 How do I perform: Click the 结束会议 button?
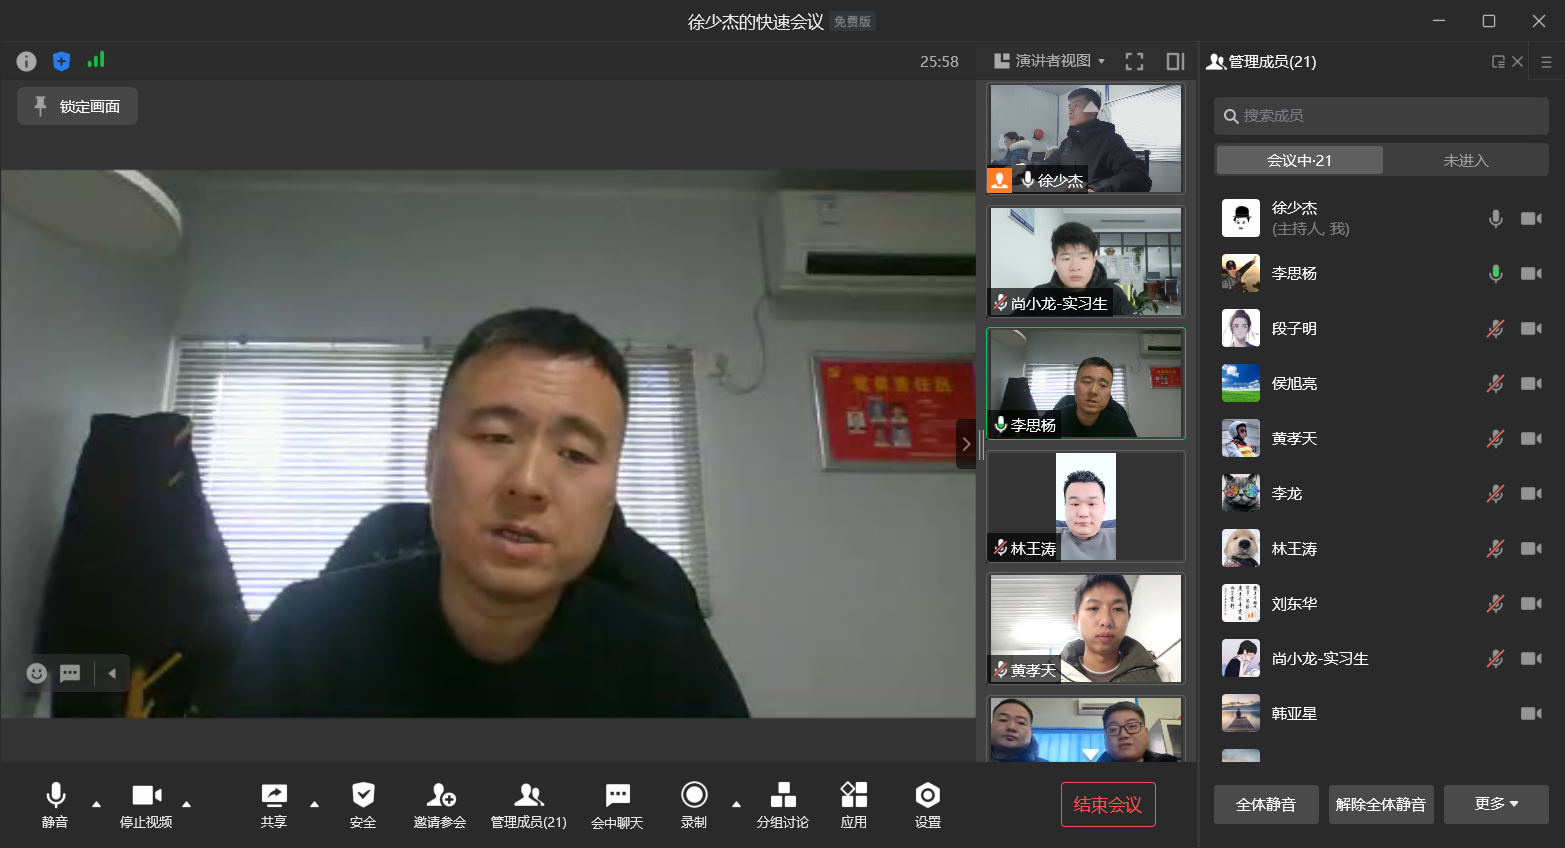point(1107,805)
